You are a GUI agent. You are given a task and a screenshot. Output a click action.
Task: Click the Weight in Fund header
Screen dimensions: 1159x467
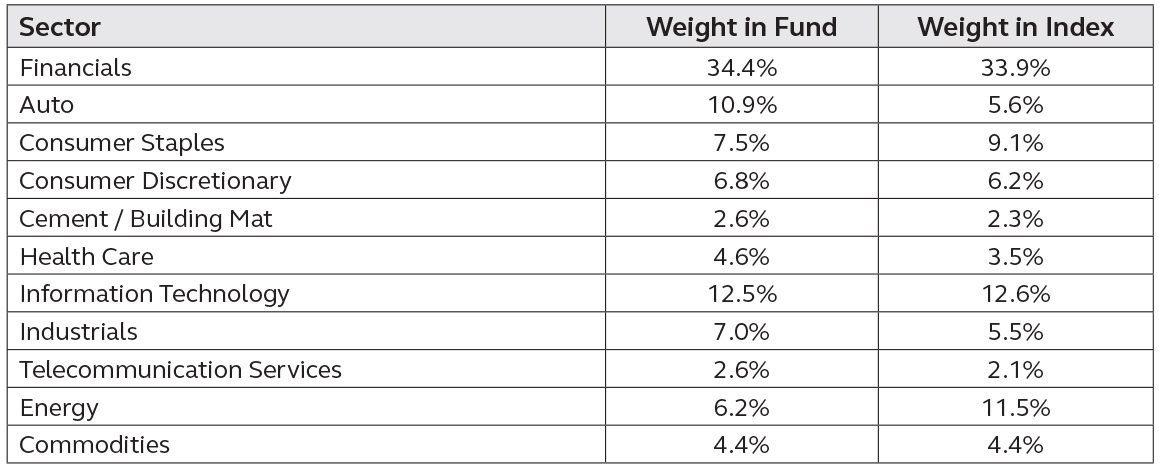[x=741, y=27]
